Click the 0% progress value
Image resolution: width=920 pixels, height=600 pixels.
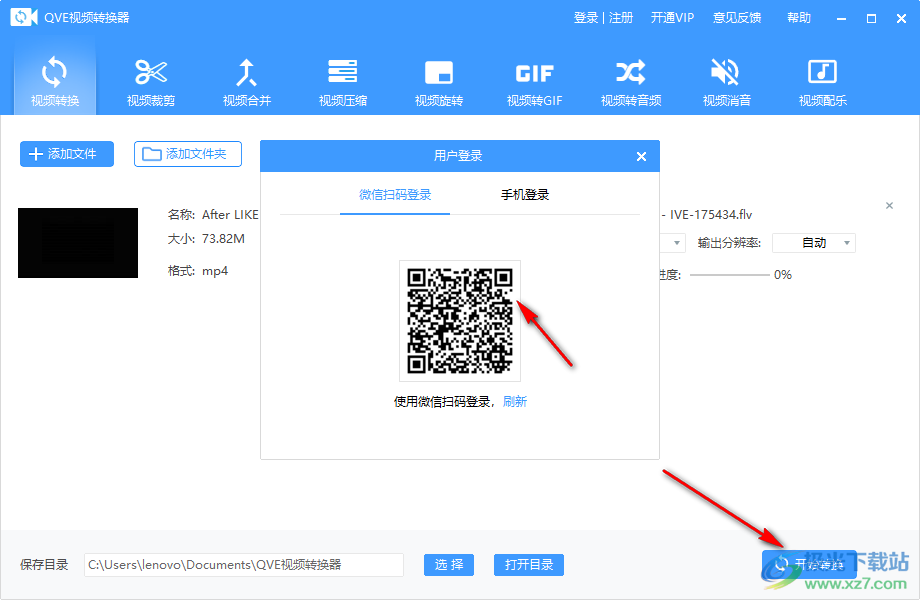pyautogui.click(x=783, y=274)
